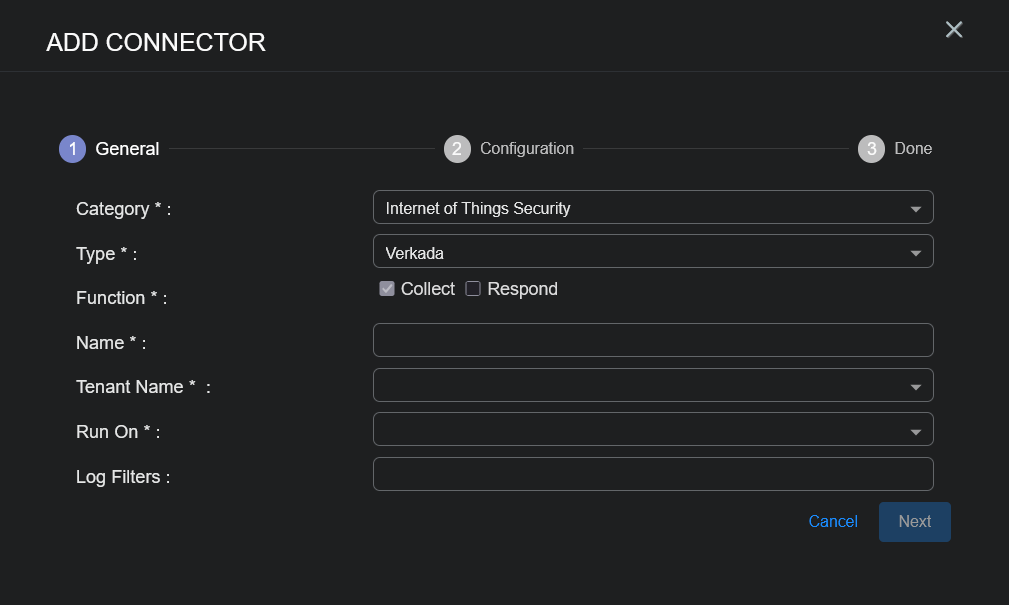
Task: Click the step 3 Done circle icon
Action: click(871, 149)
